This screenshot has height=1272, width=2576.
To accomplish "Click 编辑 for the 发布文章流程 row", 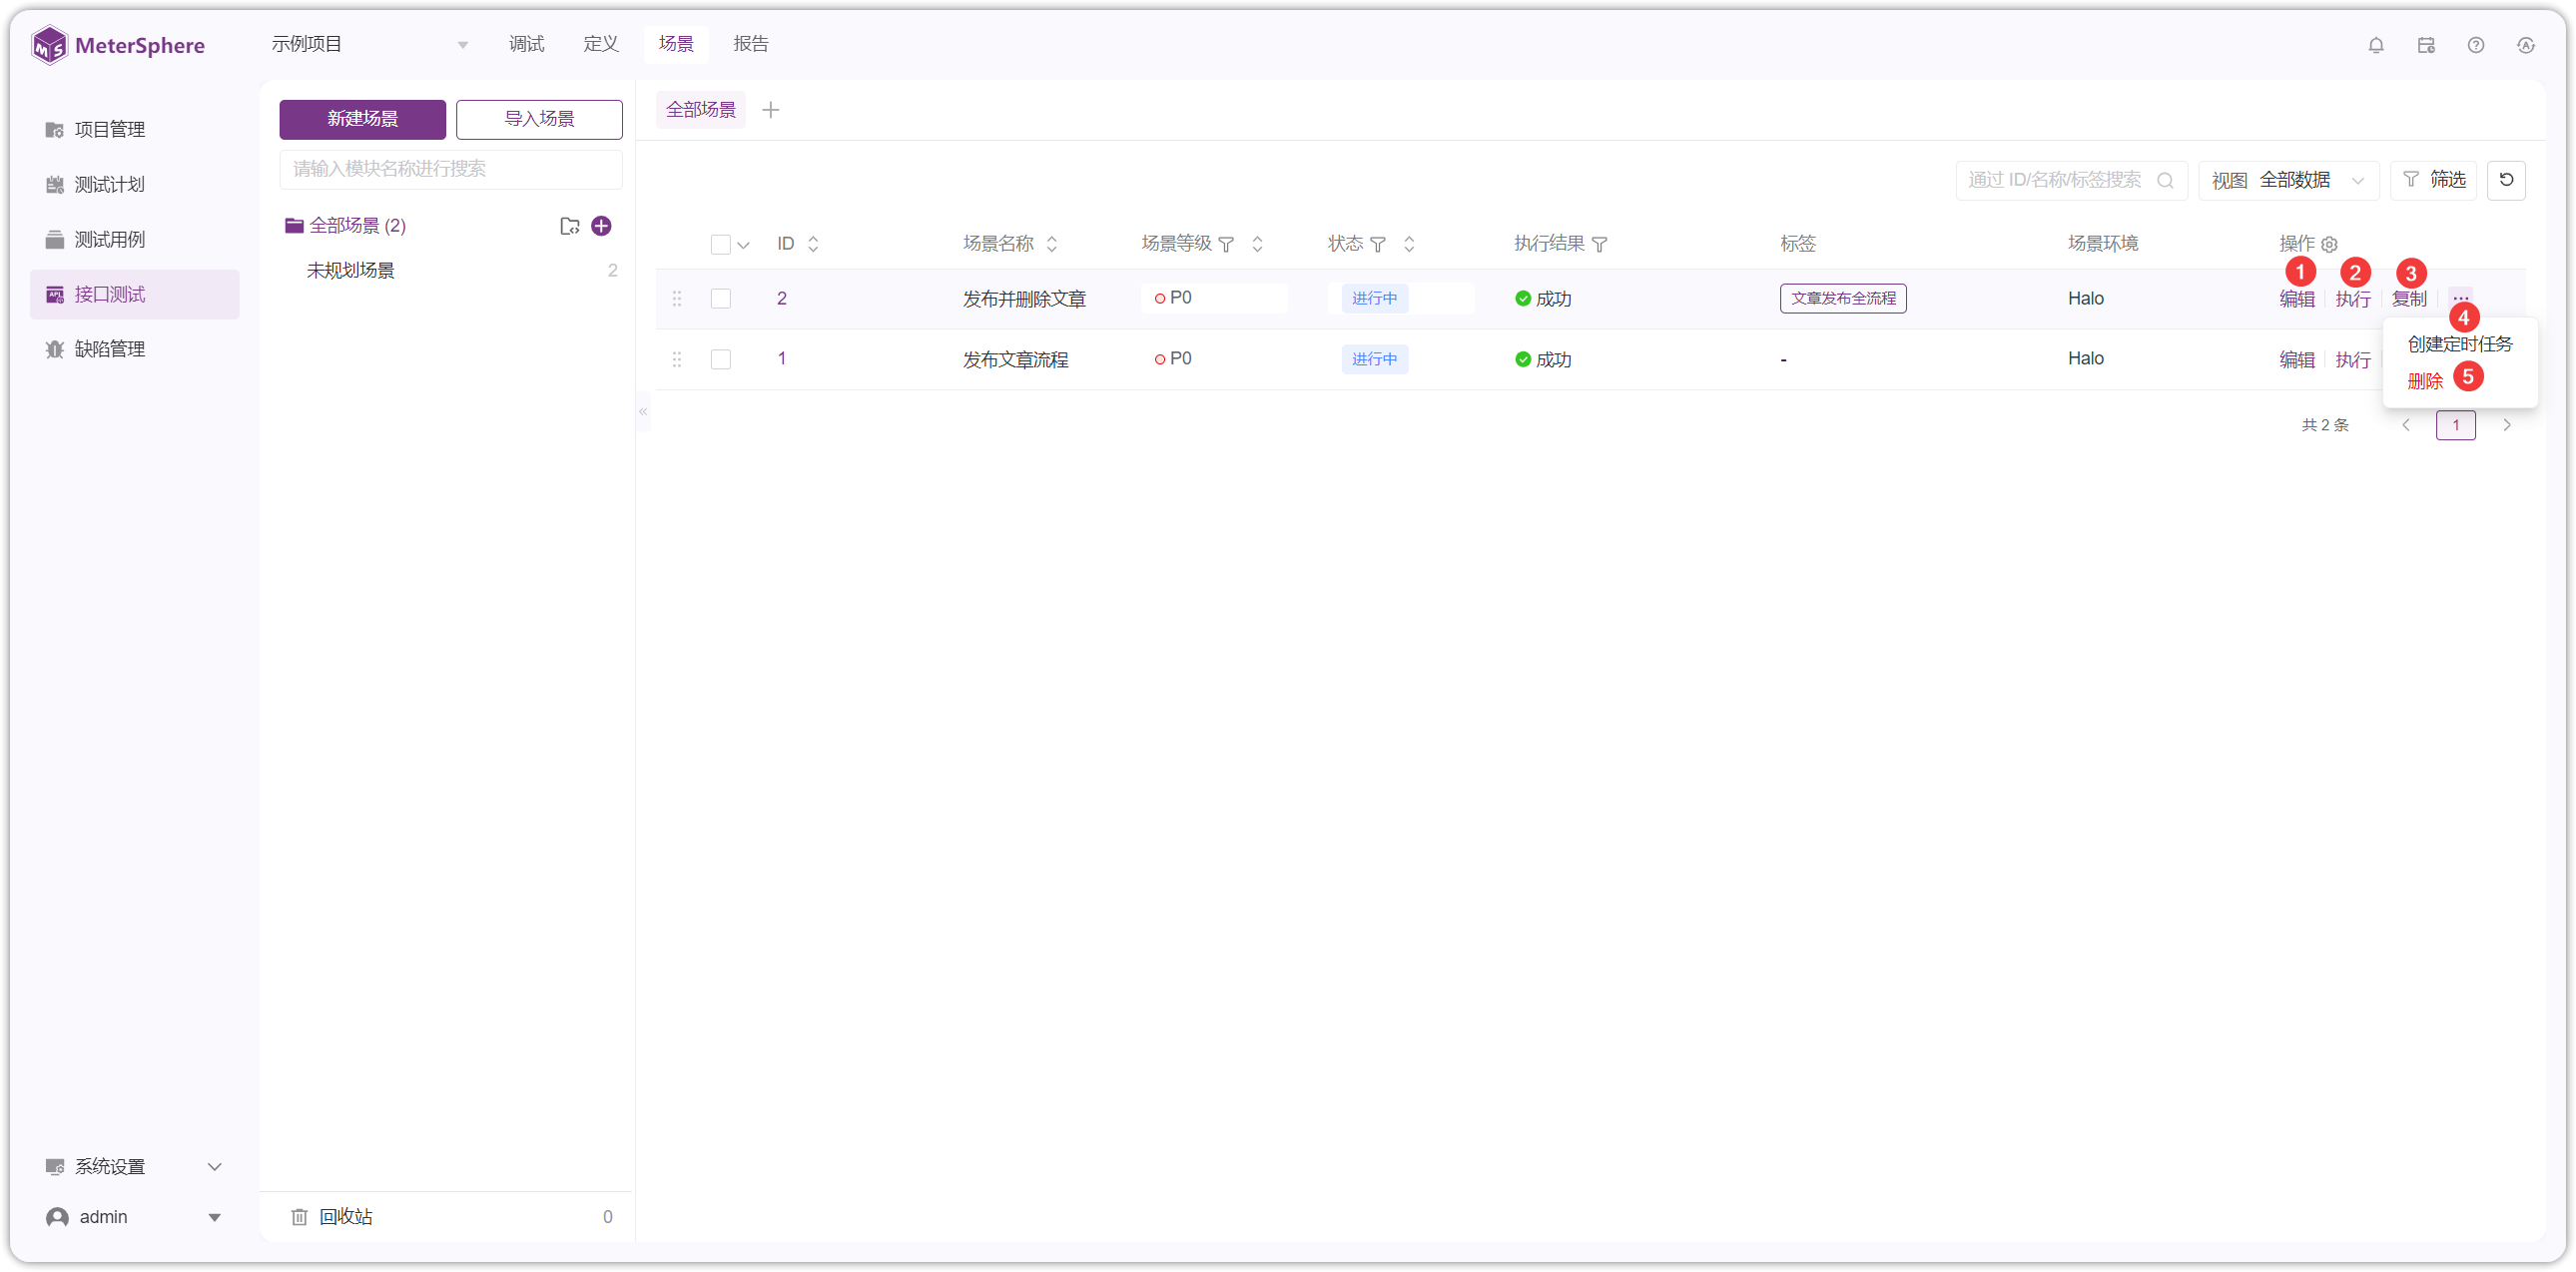I will (x=2297, y=359).
